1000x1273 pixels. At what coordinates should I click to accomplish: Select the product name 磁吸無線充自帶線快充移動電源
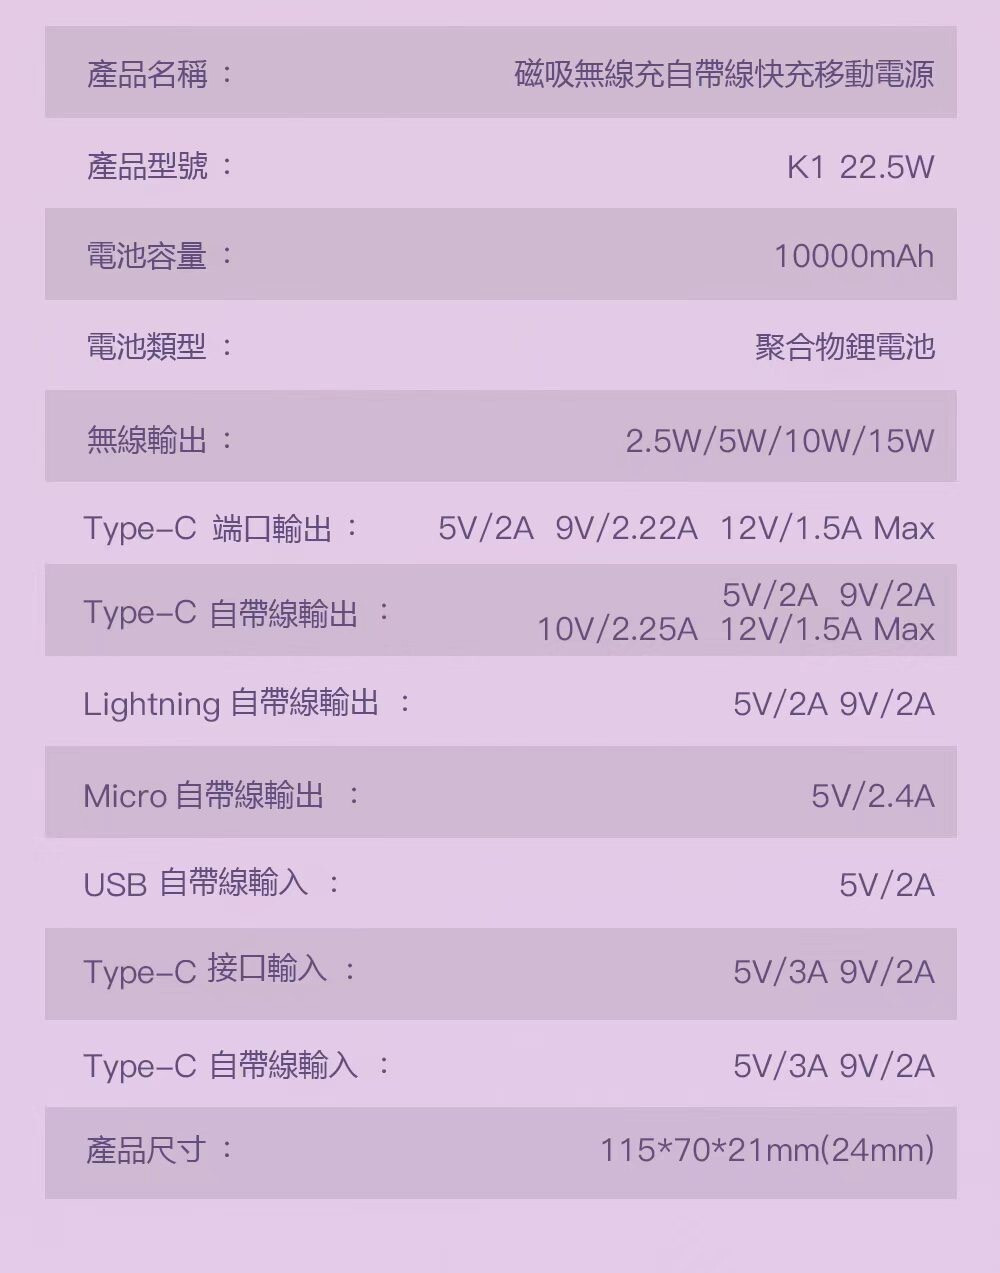pyautogui.click(x=723, y=74)
